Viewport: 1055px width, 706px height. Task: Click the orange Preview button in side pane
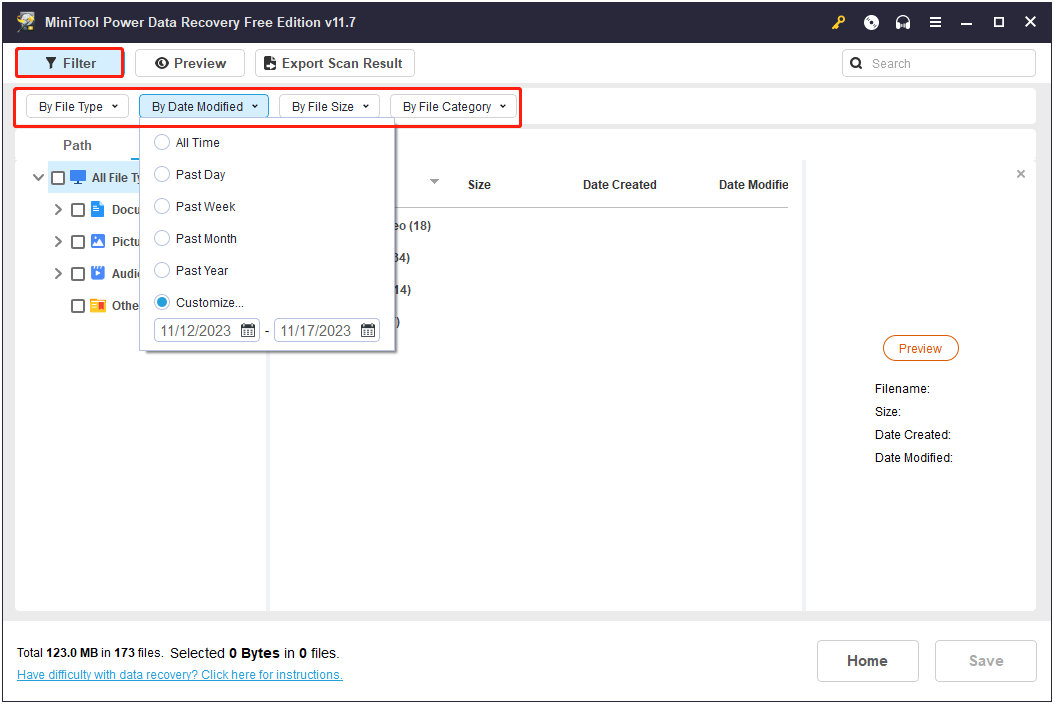click(920, 349)
